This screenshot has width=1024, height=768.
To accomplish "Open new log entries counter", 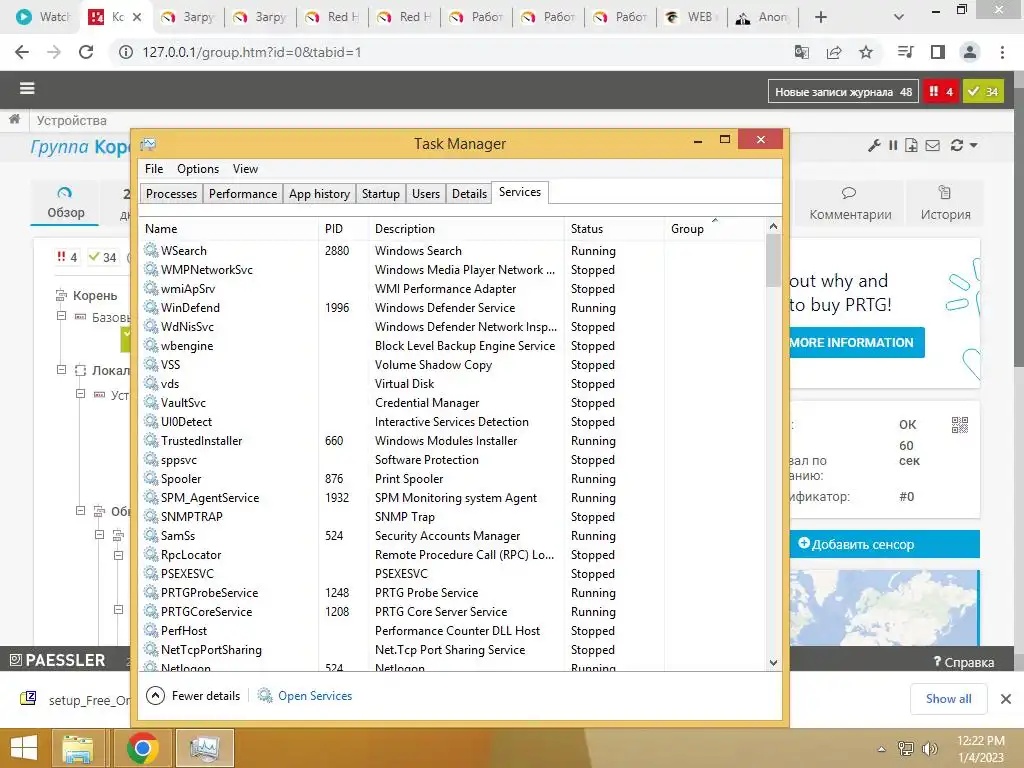I will pos(843,92).
